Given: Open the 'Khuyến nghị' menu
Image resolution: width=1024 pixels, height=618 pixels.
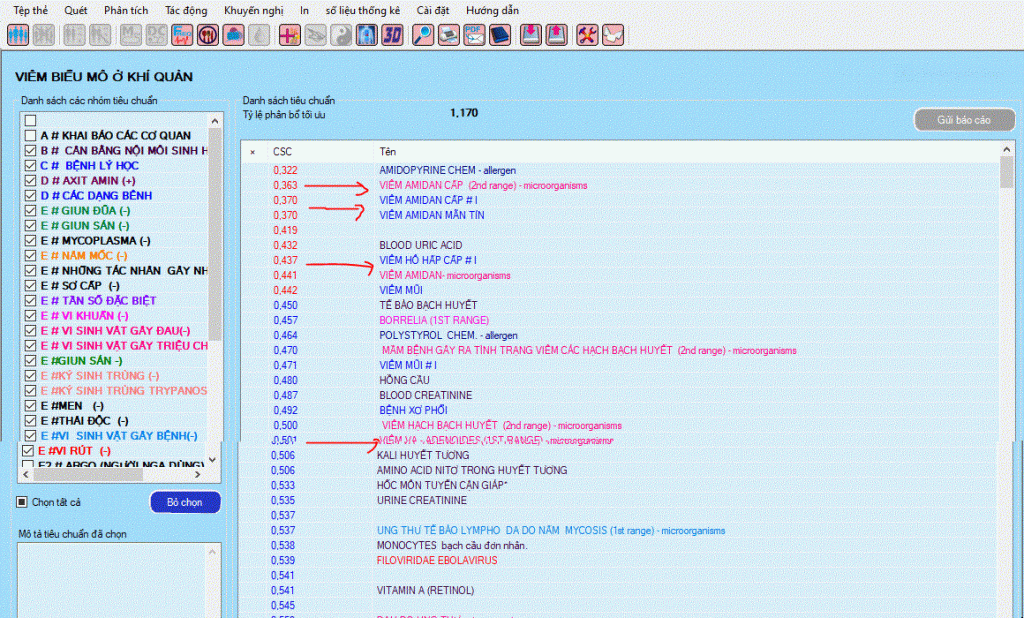Looking at the screenshot, I should [254, 9].
